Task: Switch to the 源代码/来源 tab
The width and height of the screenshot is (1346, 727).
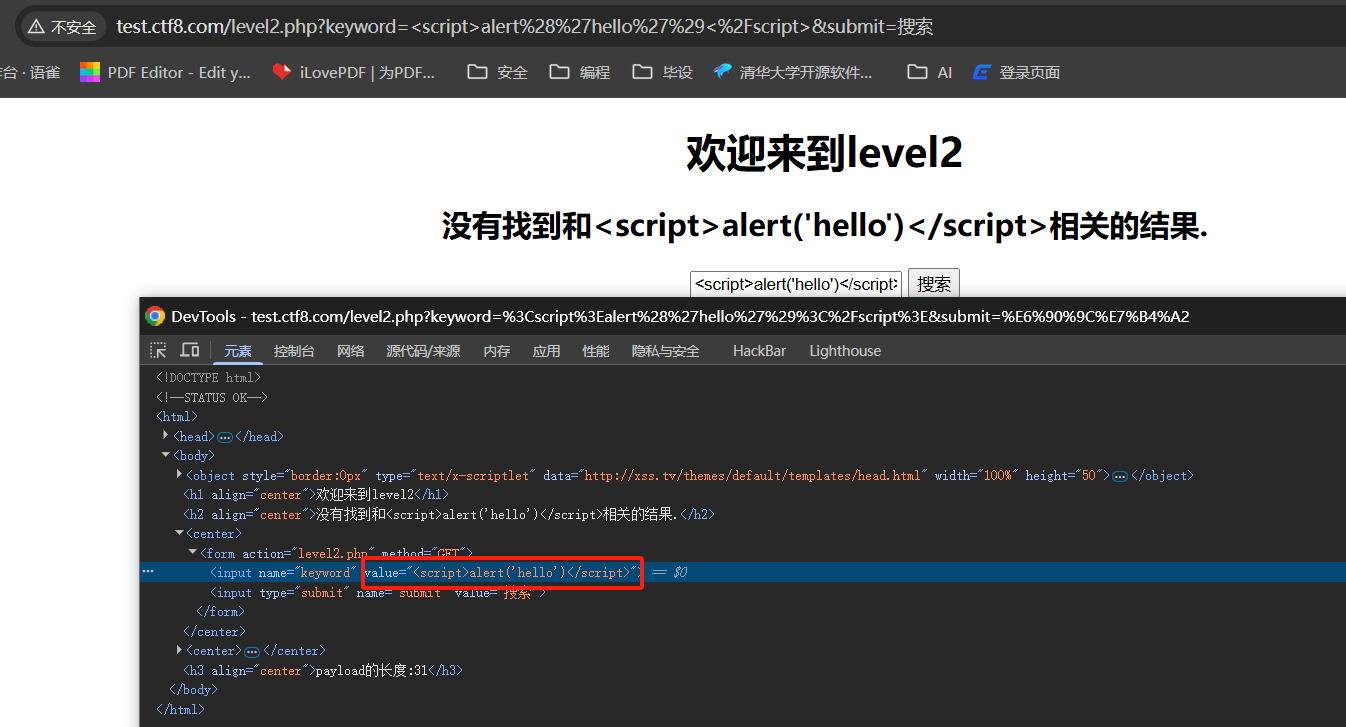Action: click(x=423, y=351)
